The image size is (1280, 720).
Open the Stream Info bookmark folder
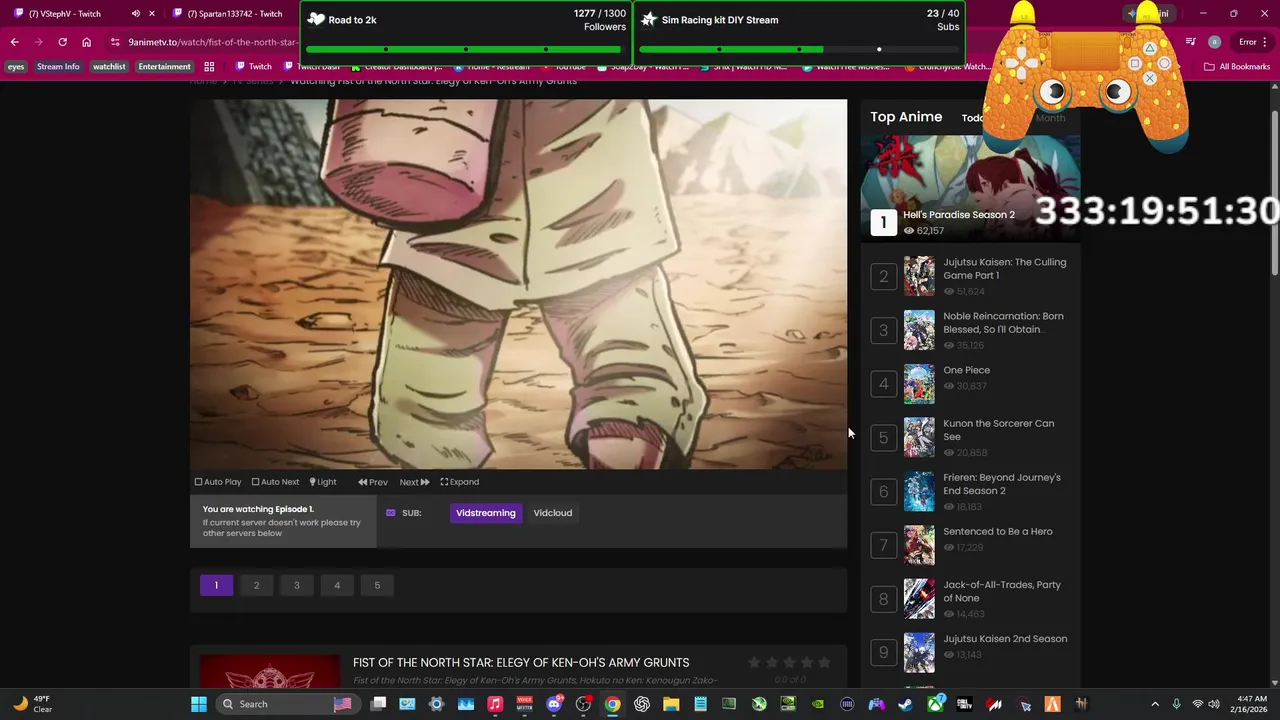58,67
